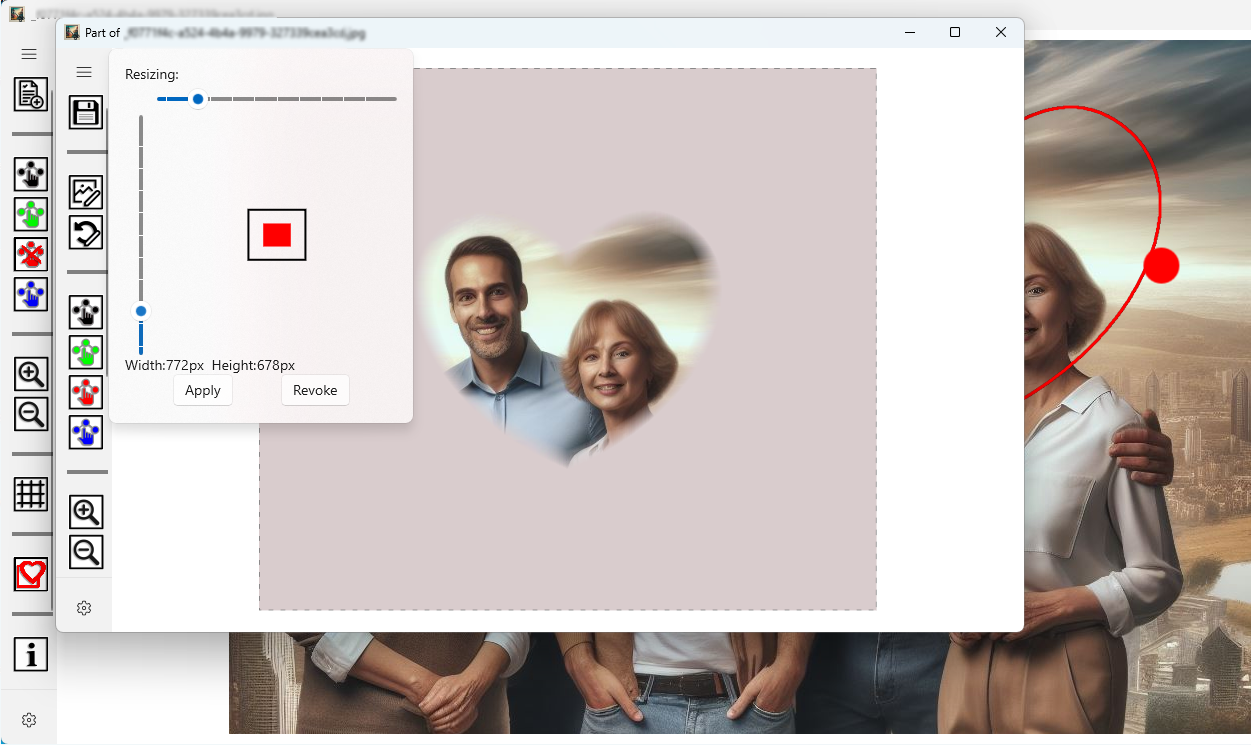Click the undo arrow icon in Part window
This screenshot has height=749, width=1251.
tap(86, 233)
